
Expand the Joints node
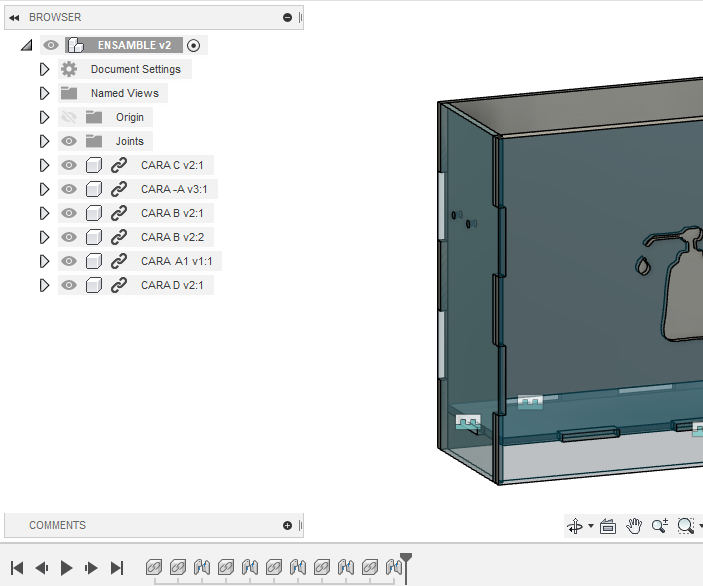pyautogui.click(x=44, y=141)
